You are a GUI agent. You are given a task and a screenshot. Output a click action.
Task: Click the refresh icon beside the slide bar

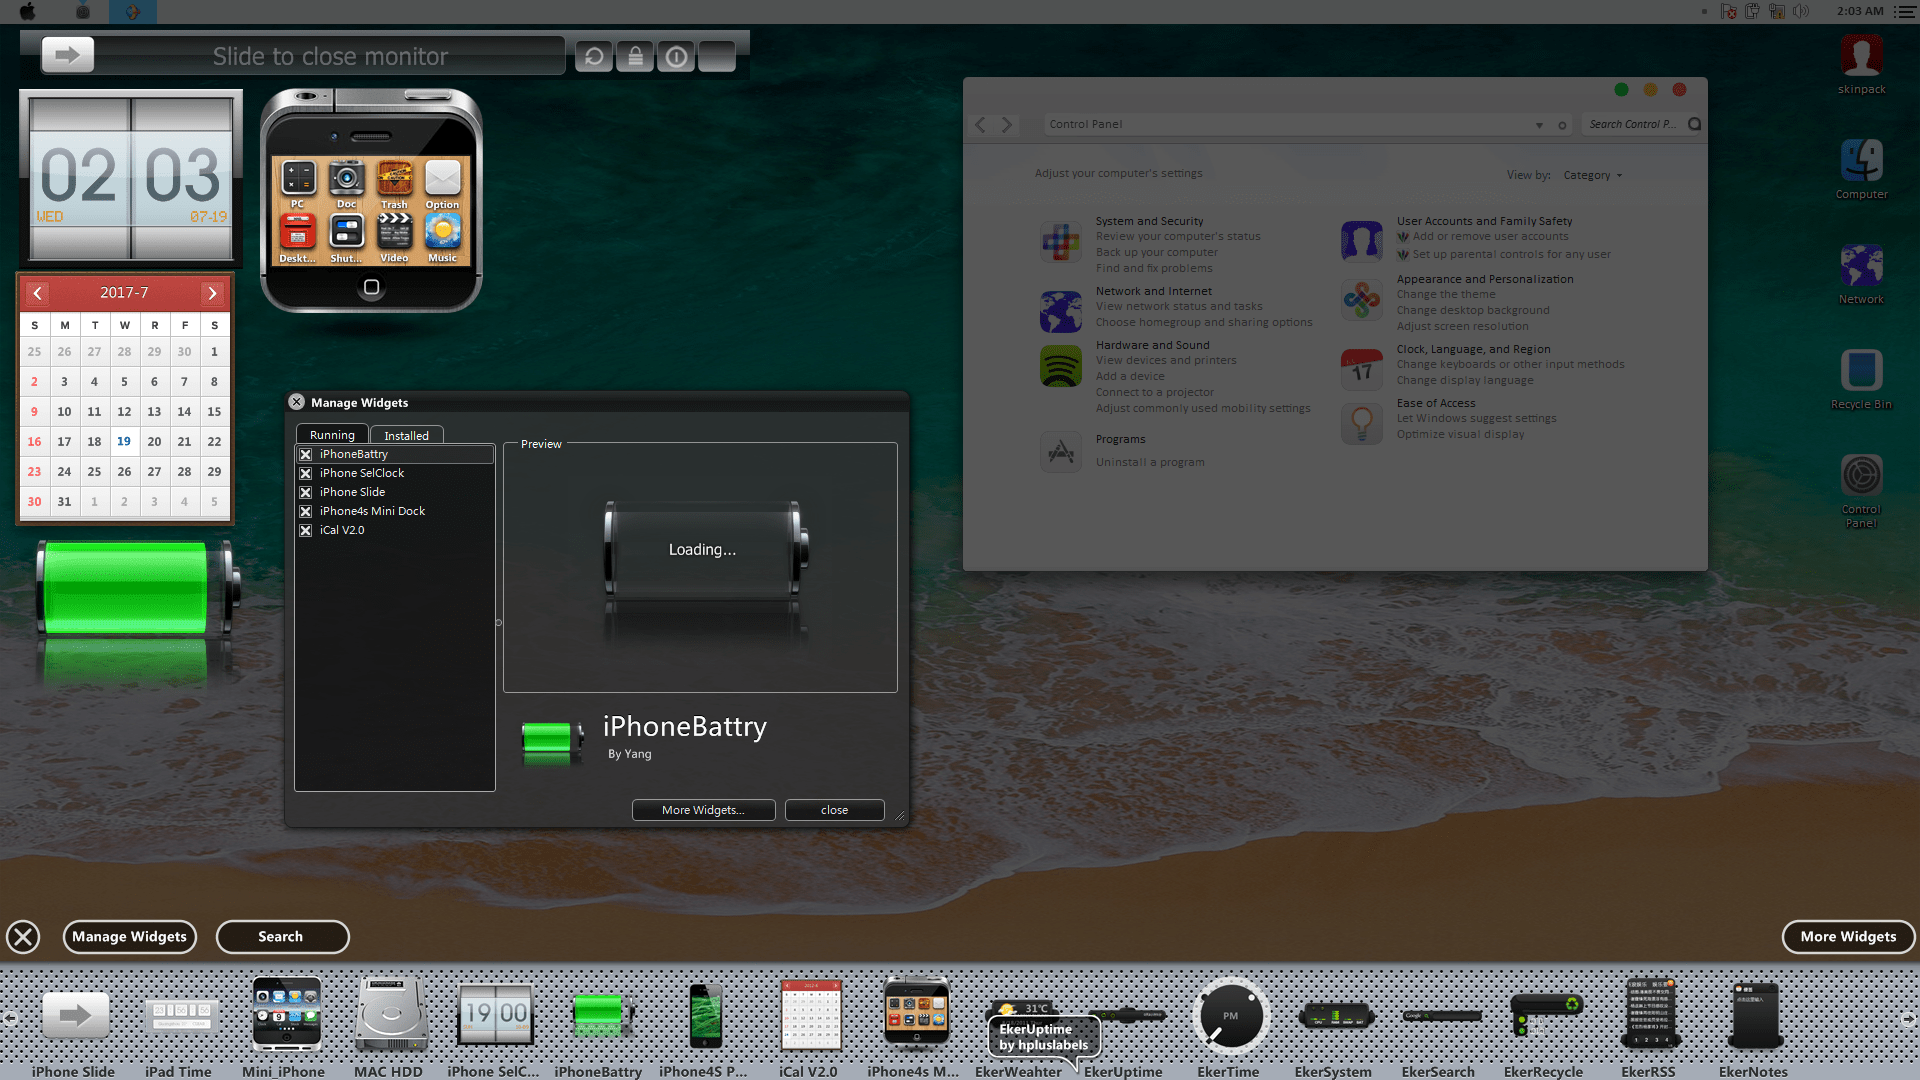point(594,56)
